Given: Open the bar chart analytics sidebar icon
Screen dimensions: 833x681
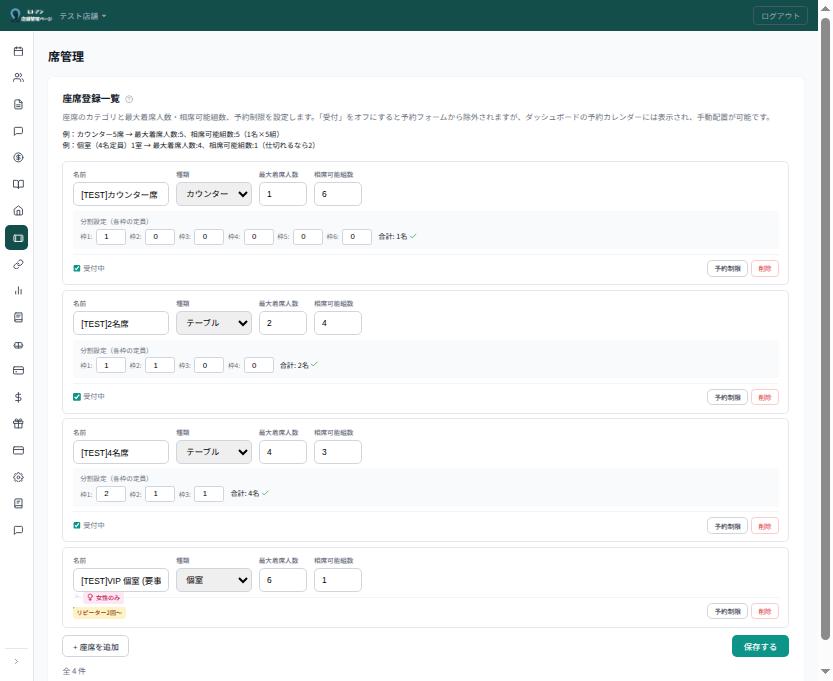Looking at the screenshot, I should tap(18, 291).
